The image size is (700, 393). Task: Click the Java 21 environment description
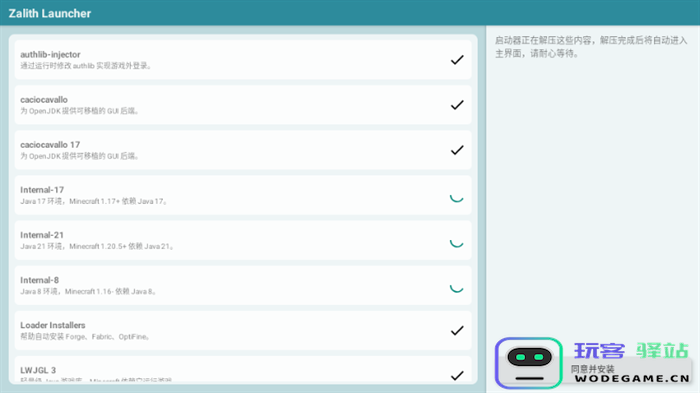[97, 247]
